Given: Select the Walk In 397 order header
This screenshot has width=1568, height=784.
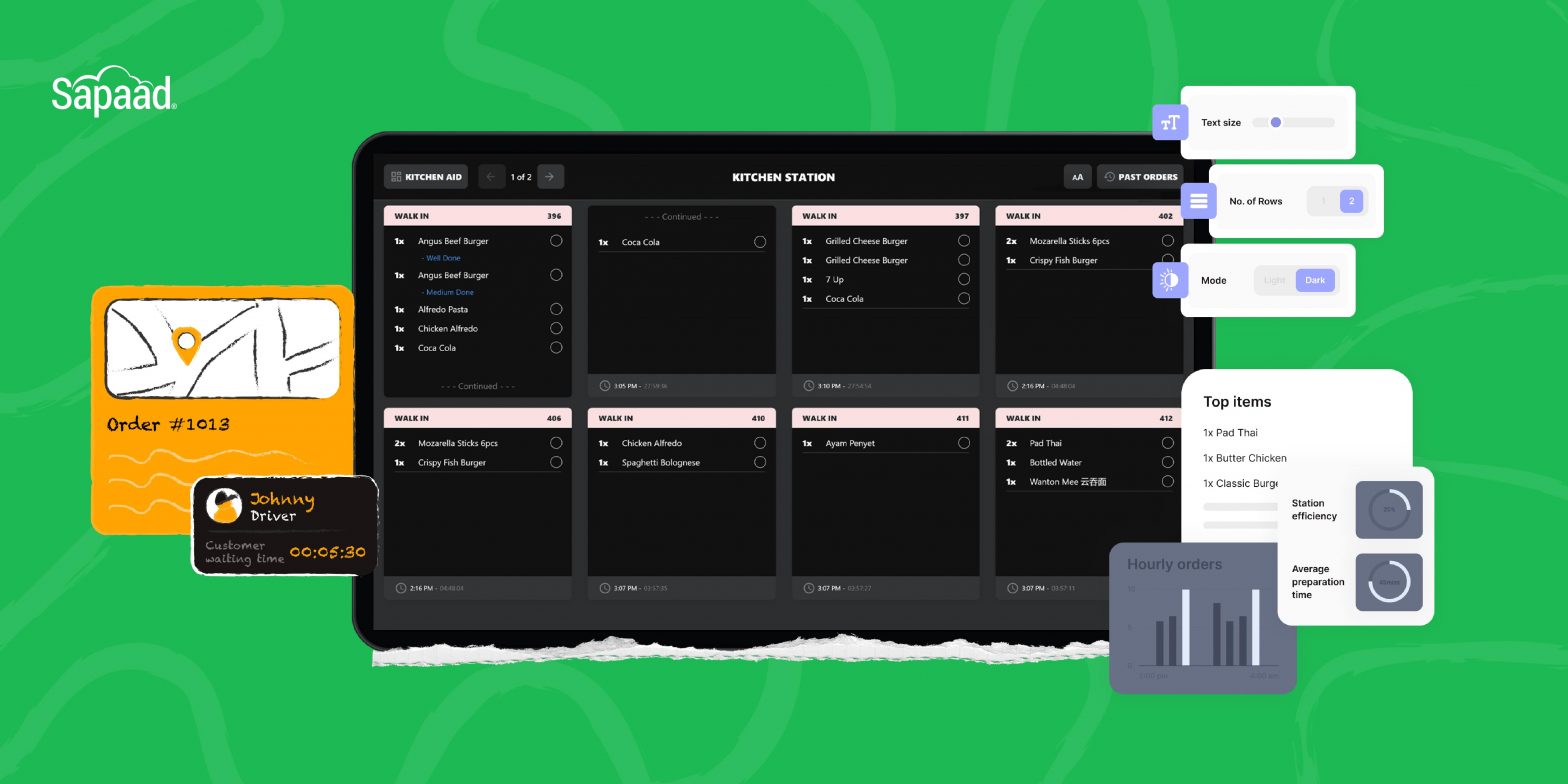Looking at the screenshot, I should (x=886, y=216).
